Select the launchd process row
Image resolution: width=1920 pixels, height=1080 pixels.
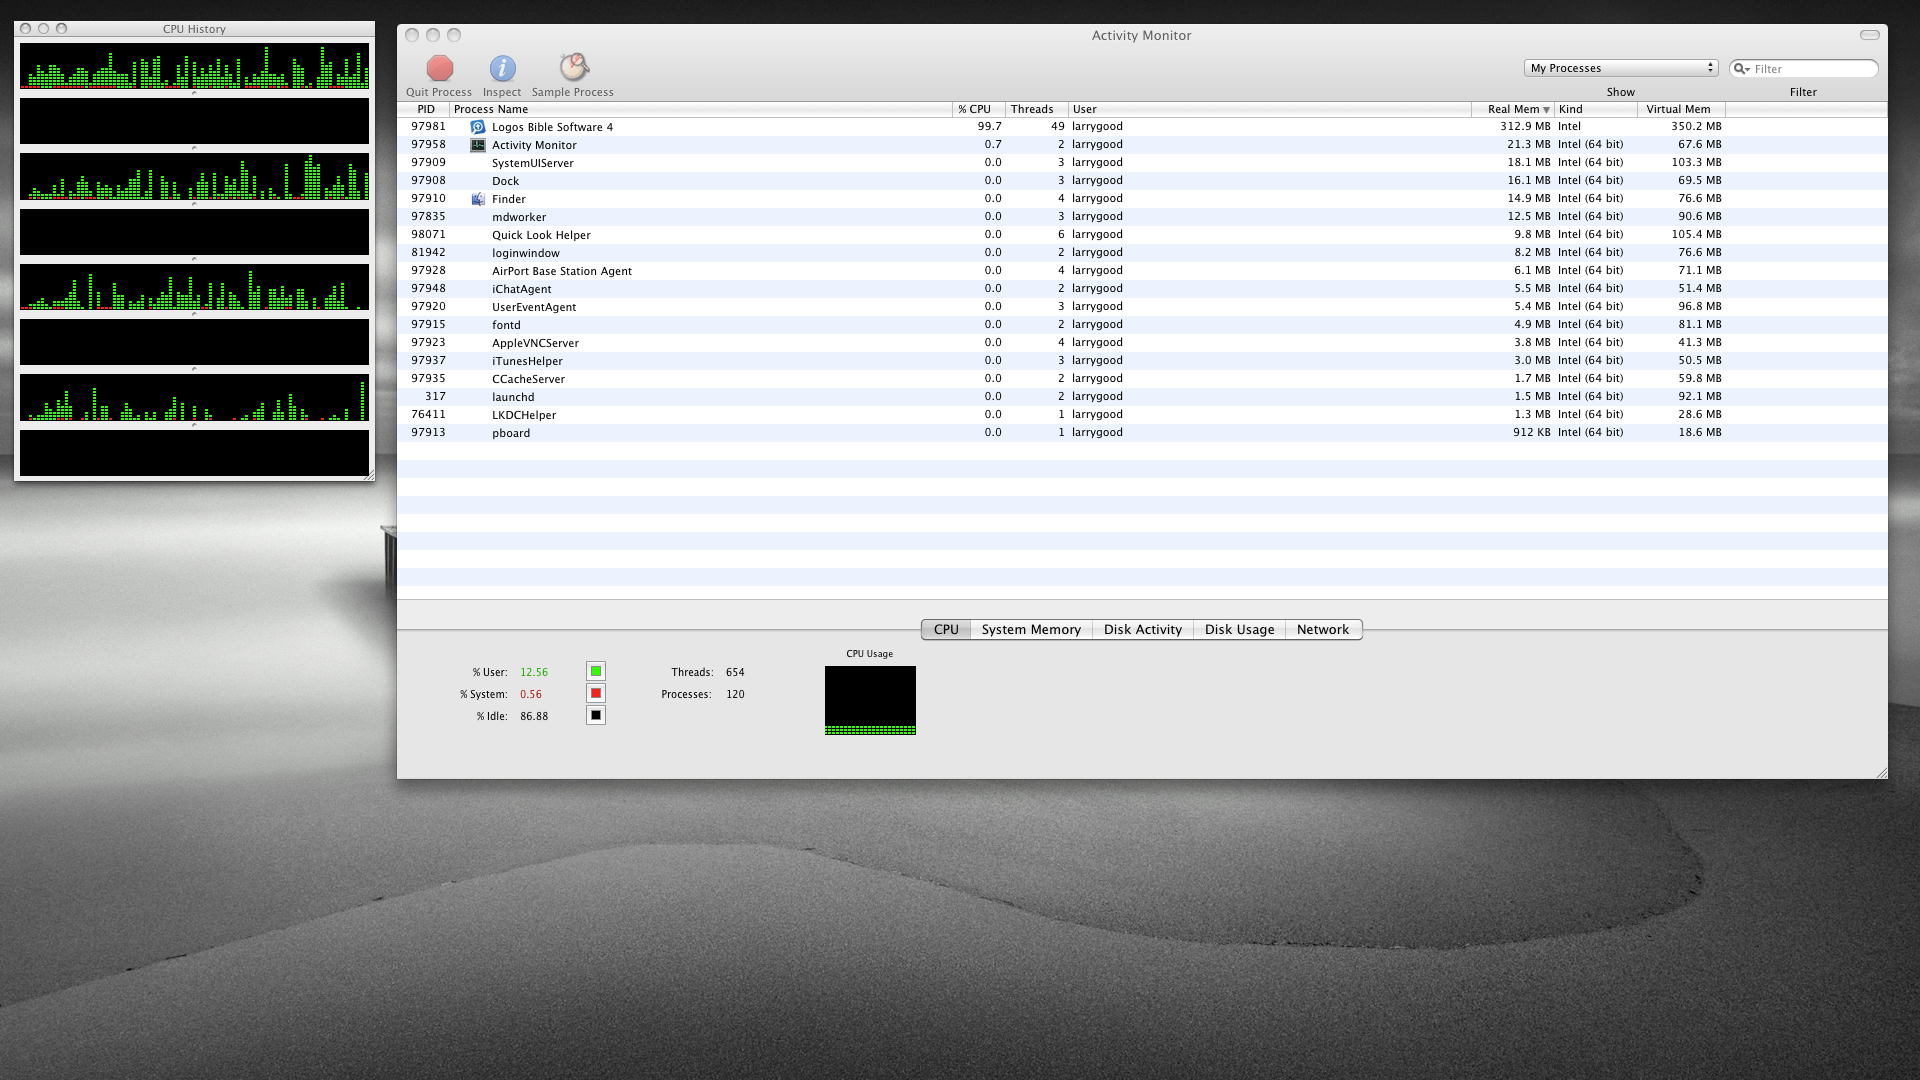[x=1142, y=397]
